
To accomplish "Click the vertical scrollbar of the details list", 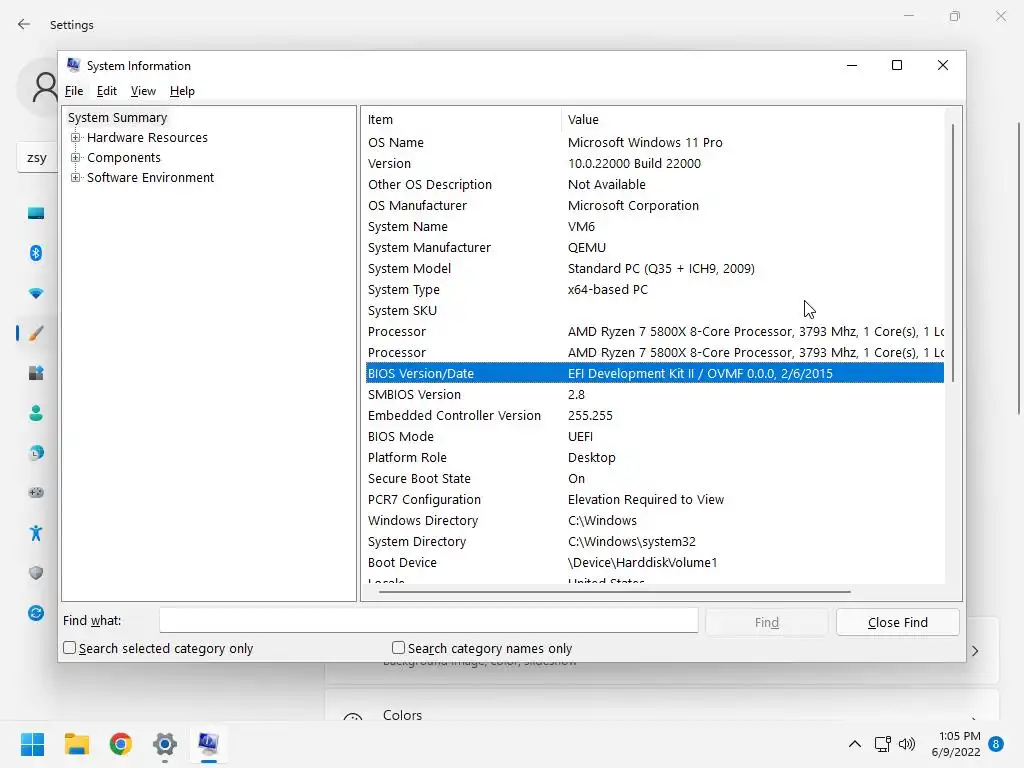I will pyautogui.click(x=953, y=252).
